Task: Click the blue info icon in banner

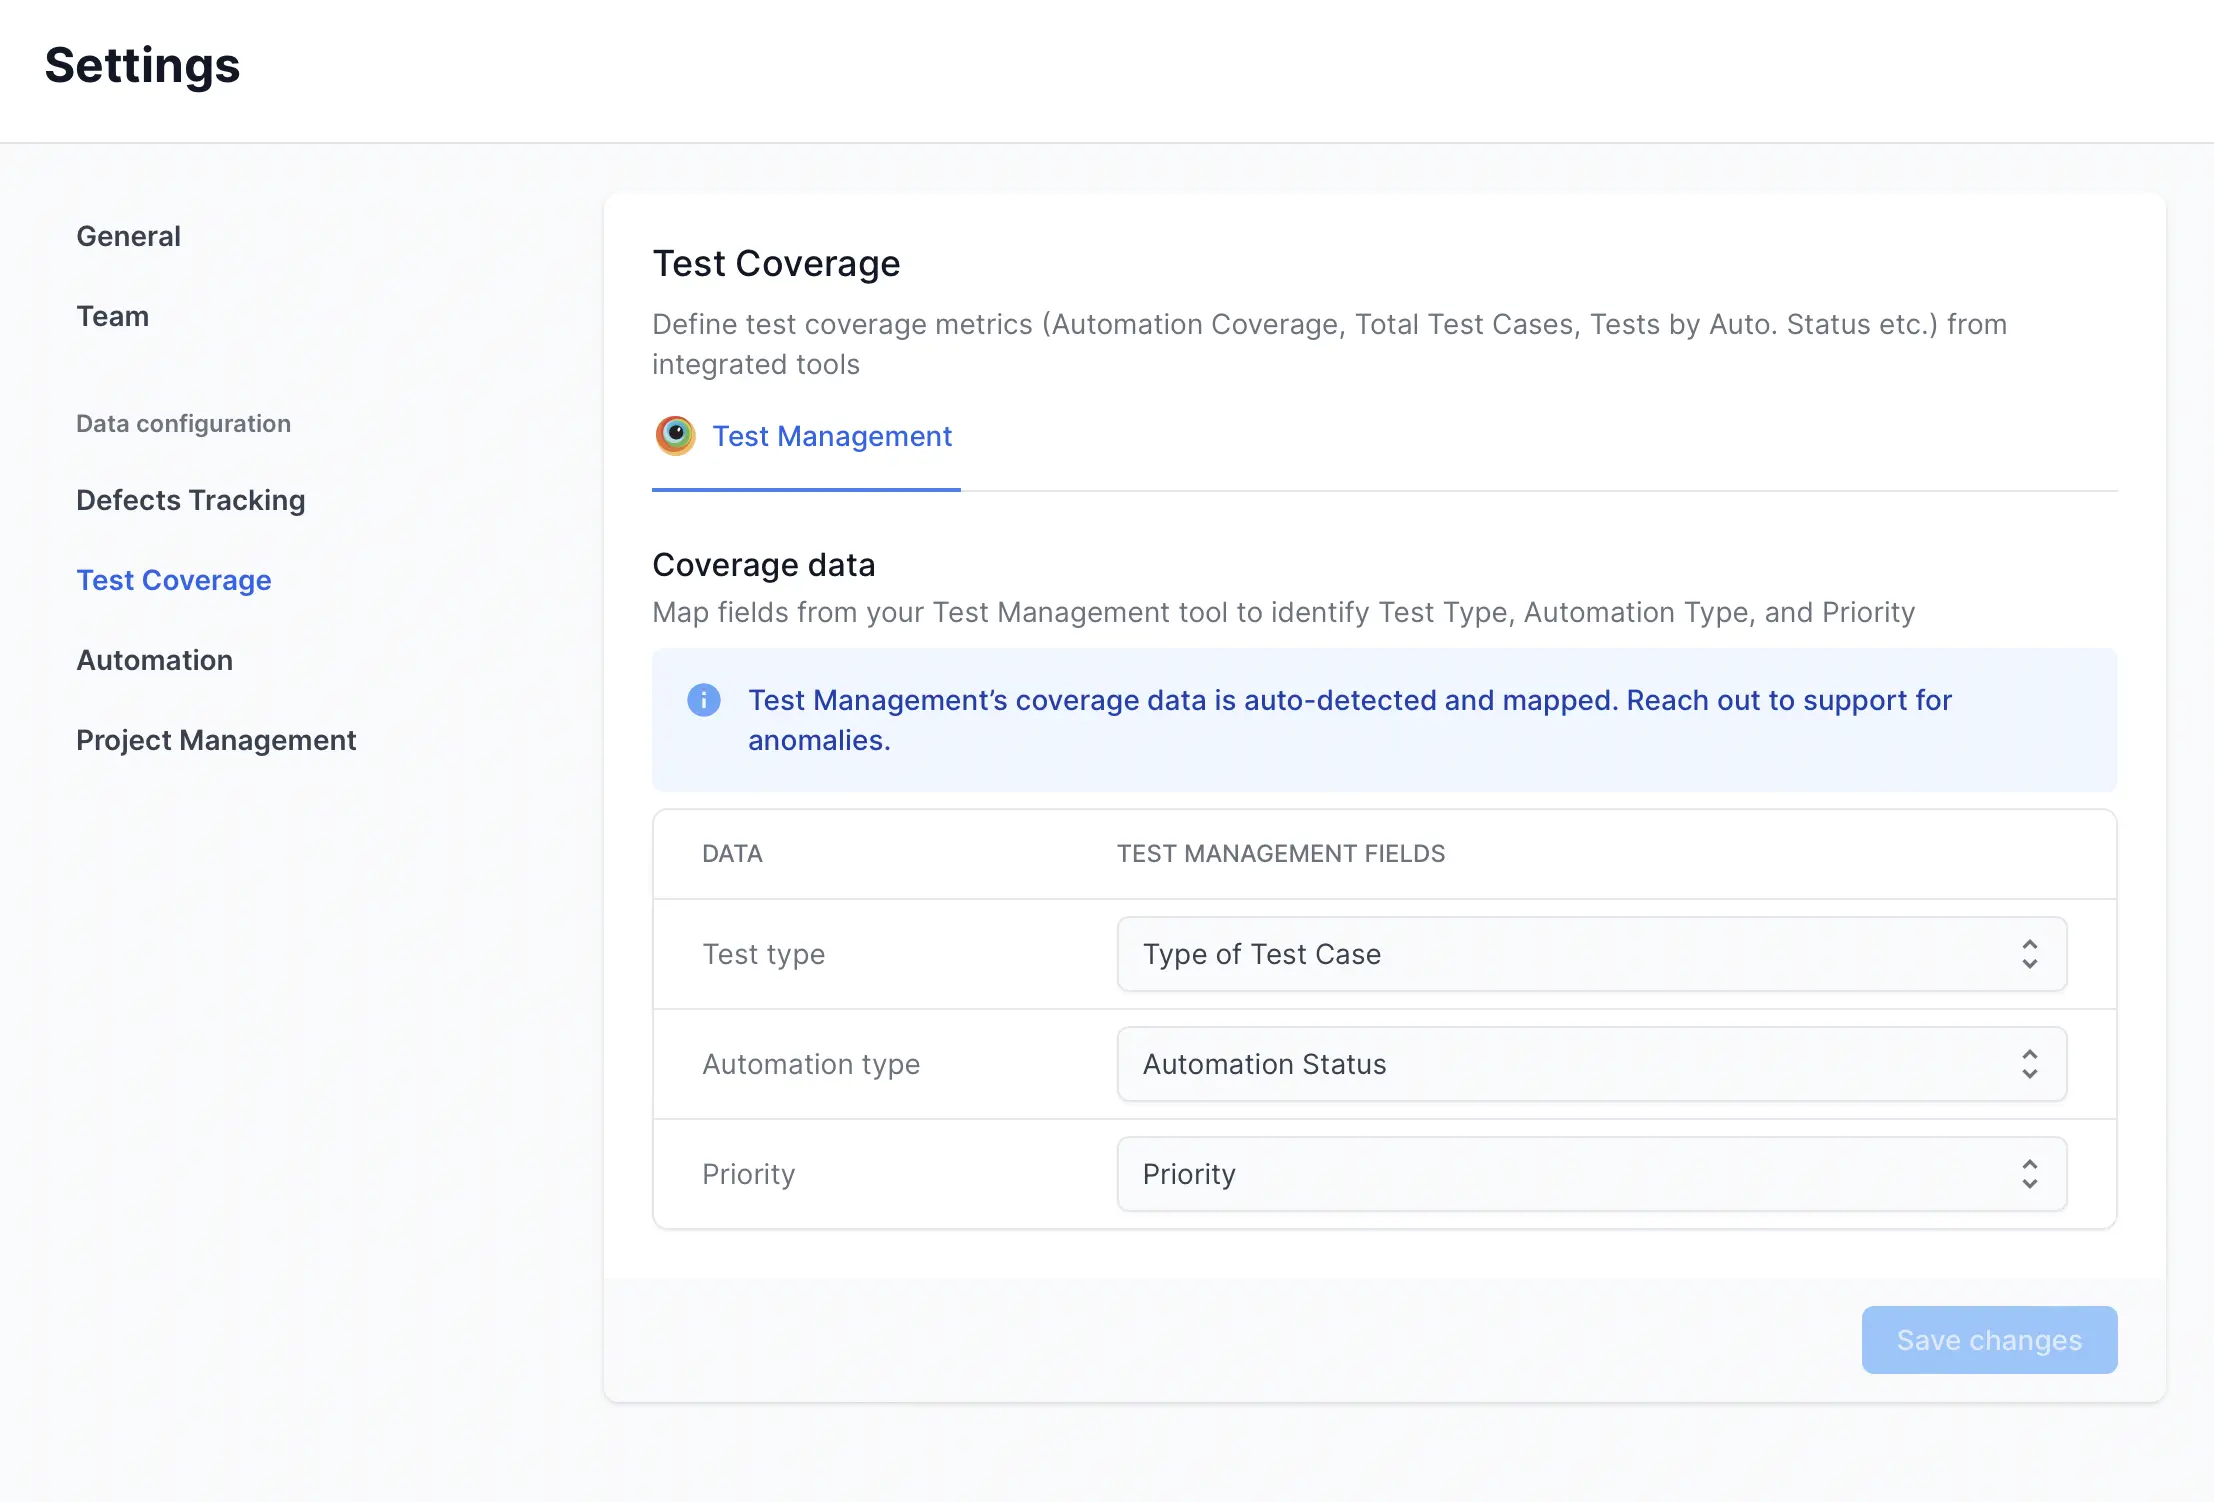Action: (704, 700)
